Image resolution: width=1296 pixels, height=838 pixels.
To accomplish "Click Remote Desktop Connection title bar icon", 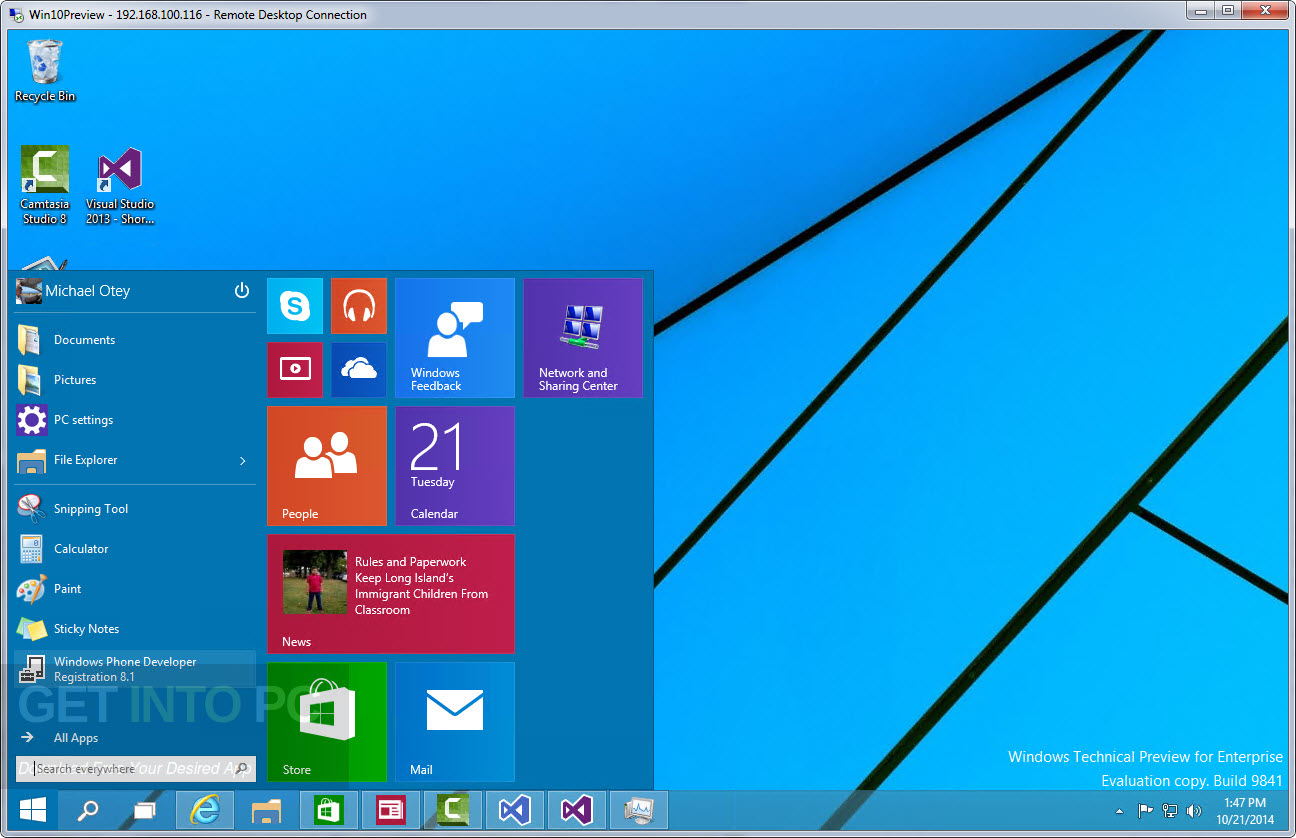I will (x=17, y=15).
